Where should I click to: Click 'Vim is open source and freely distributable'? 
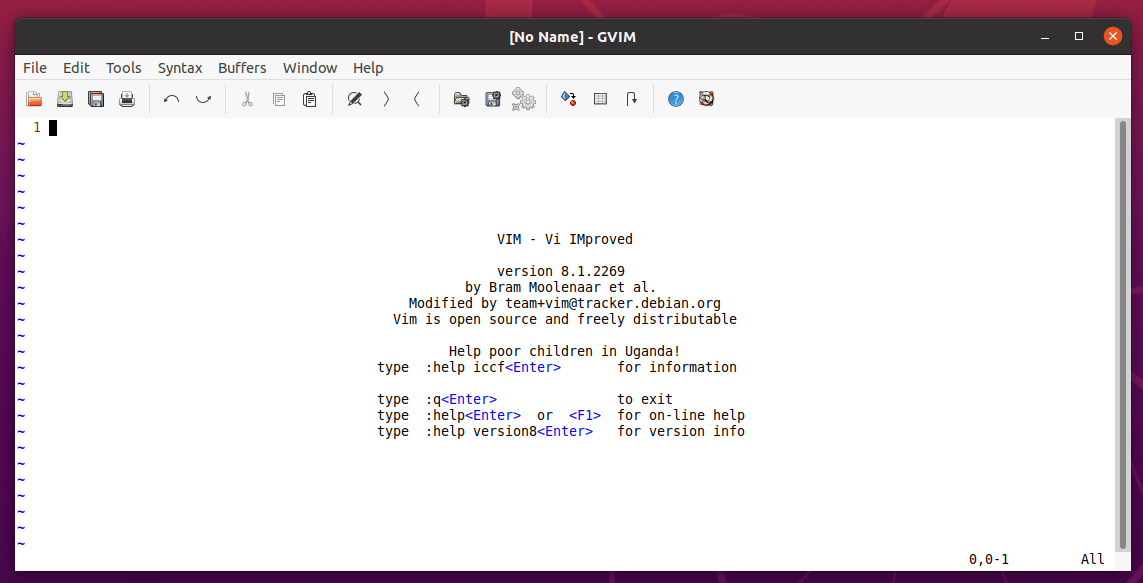tap(565, 319)
